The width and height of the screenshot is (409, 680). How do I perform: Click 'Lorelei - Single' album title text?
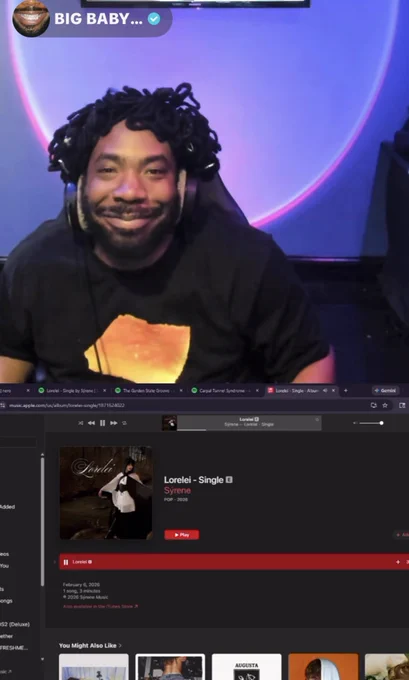[193, 480]
